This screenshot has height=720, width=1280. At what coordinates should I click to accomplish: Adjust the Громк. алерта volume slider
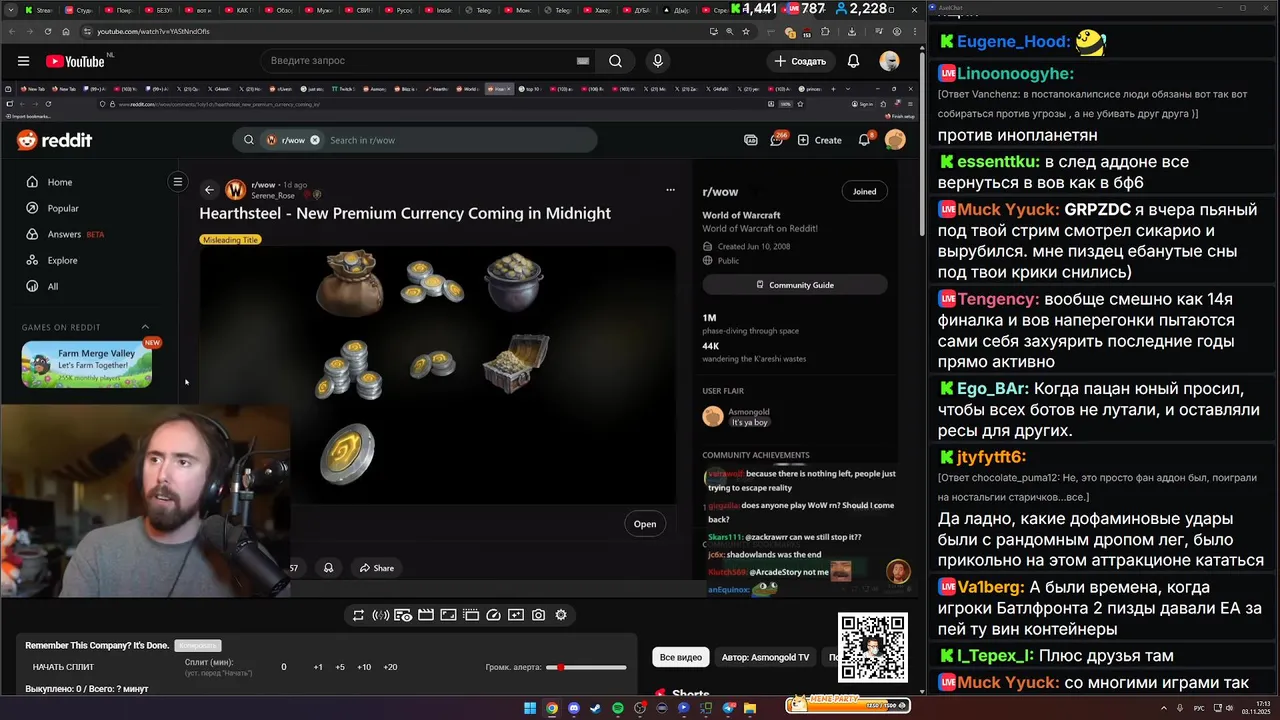pos(586,667)
